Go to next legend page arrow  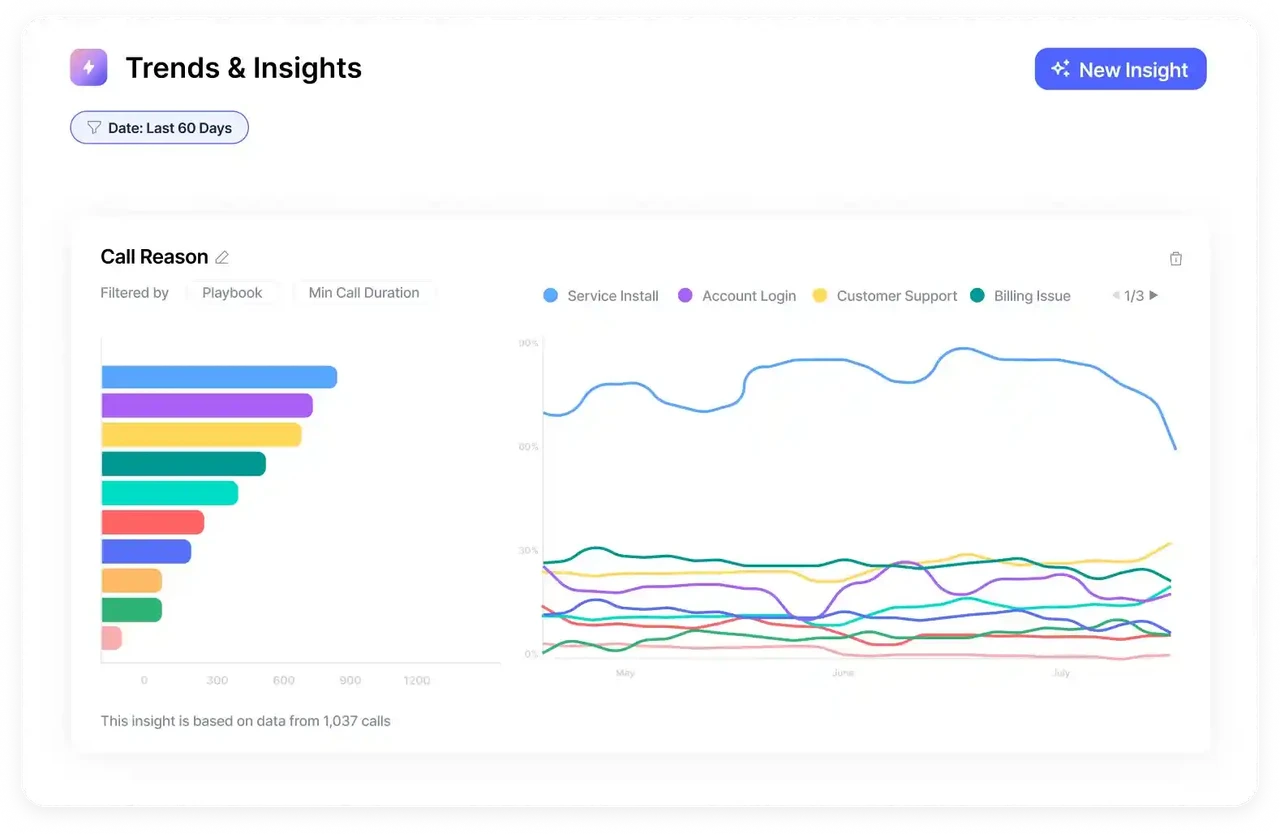coord(1153,295)
